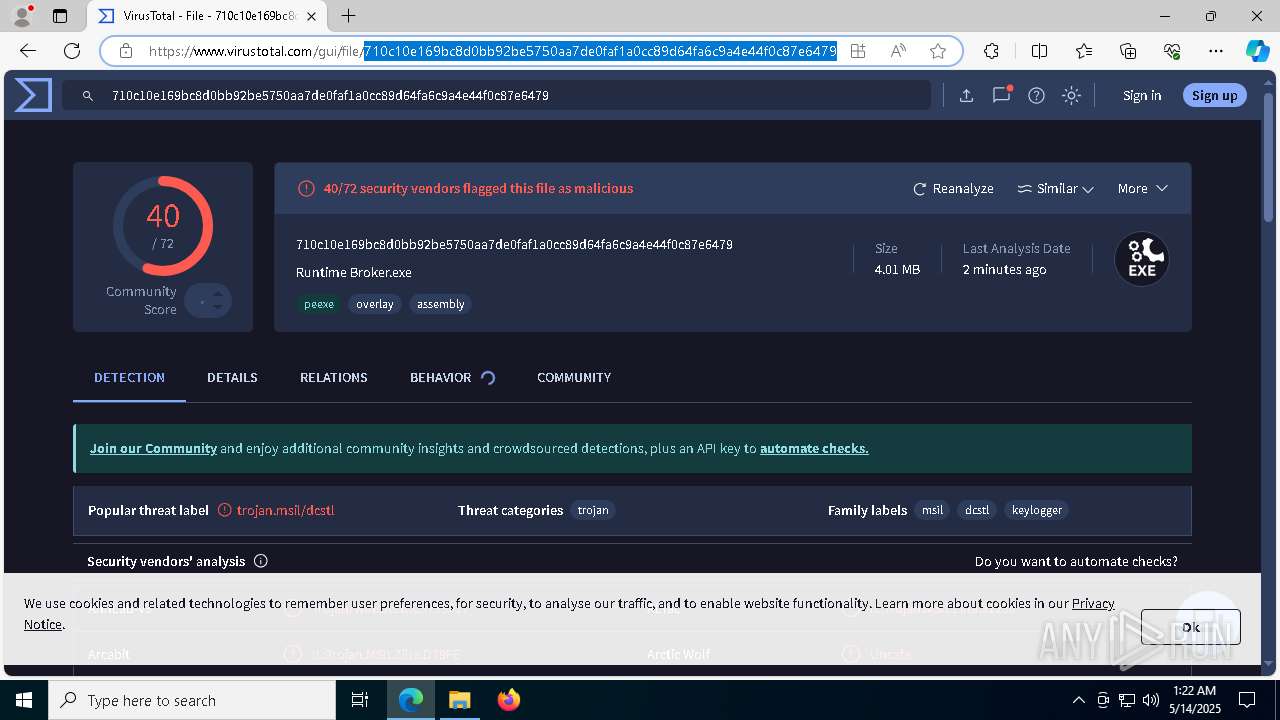Click the browser back arrow
1280x720 pixels.
click(28, 51)
